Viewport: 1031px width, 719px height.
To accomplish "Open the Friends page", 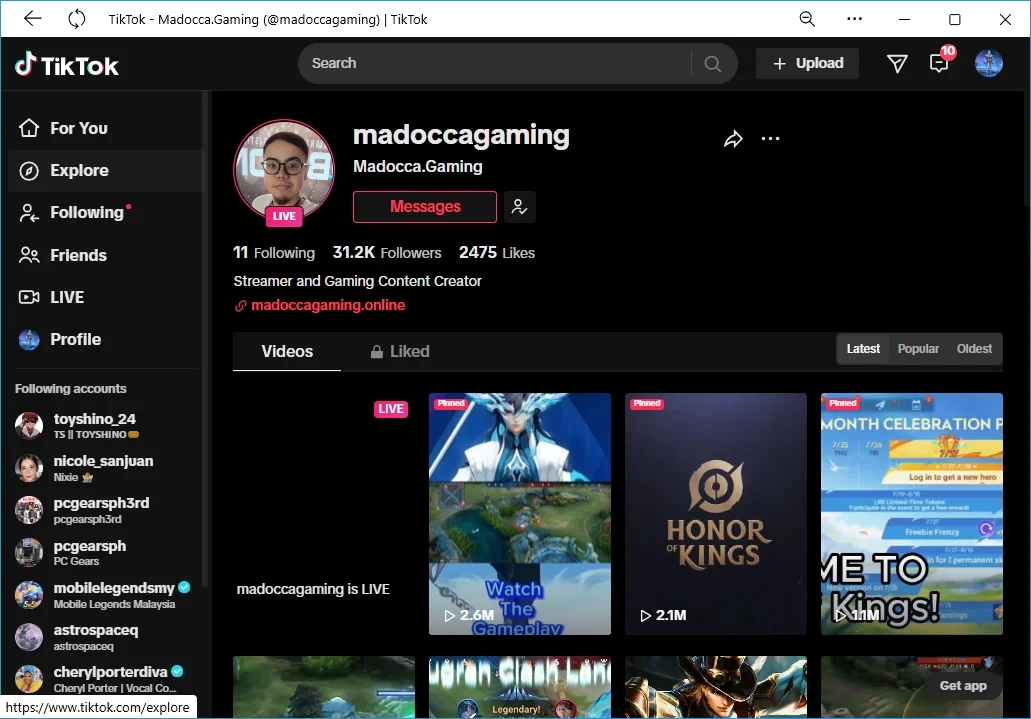I will coord(105,255).
